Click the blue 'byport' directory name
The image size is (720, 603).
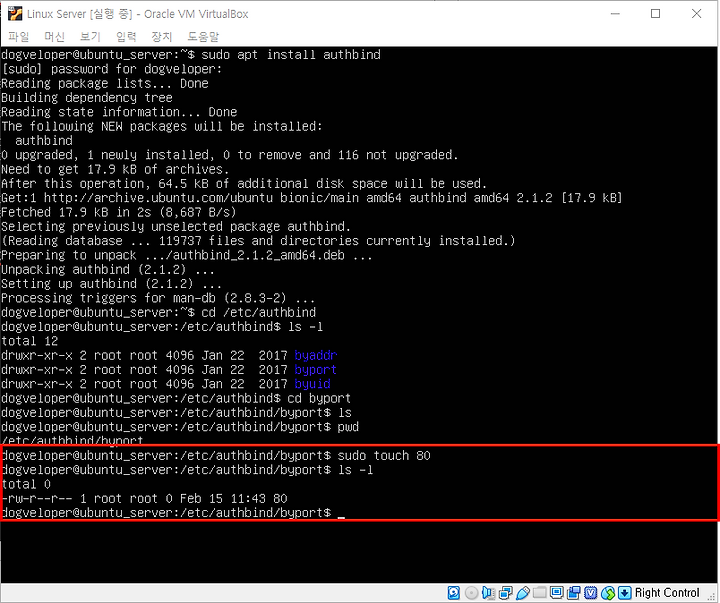coord(315,370)
